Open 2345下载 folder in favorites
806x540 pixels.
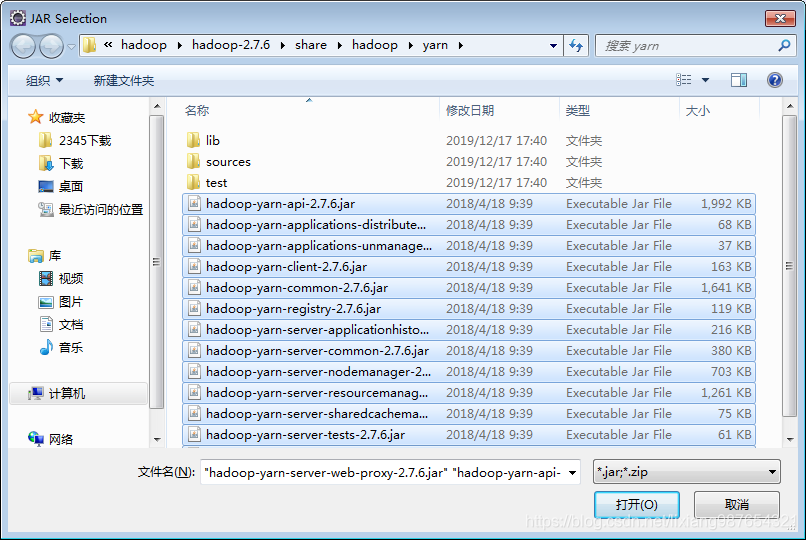click(75, 140)
